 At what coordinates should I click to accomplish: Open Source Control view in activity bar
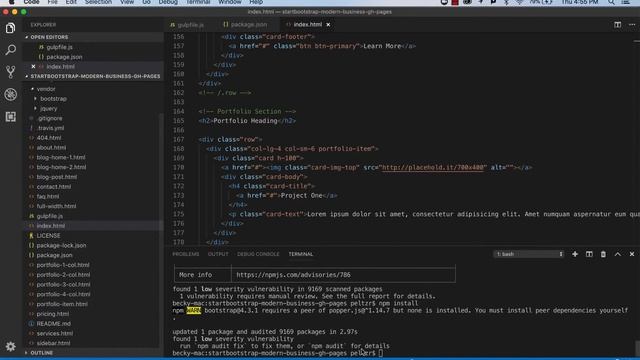click(x=11, y=72)
